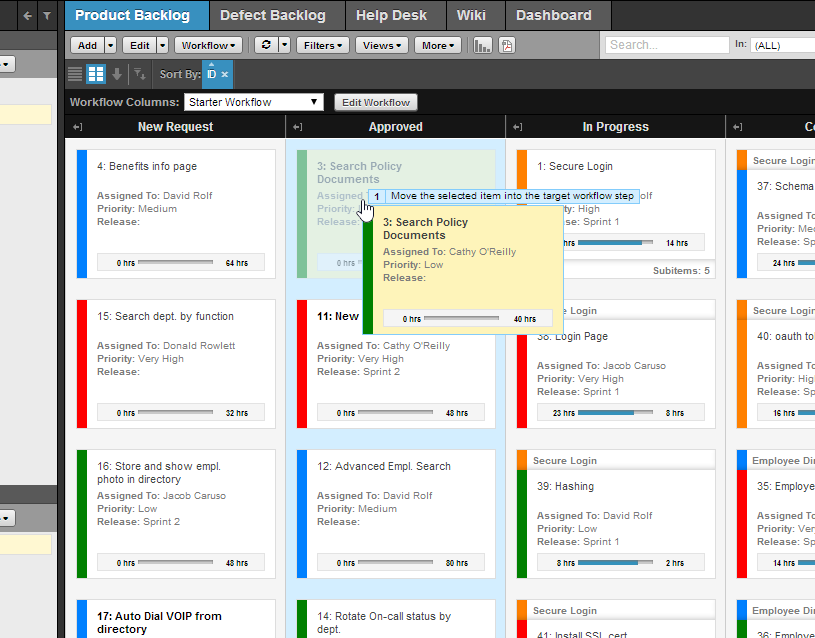Go to the Dashboard tab
Image resolution: width=815 pixels, height=638 pixels.
pyautogui.click(x=558, y=15)
